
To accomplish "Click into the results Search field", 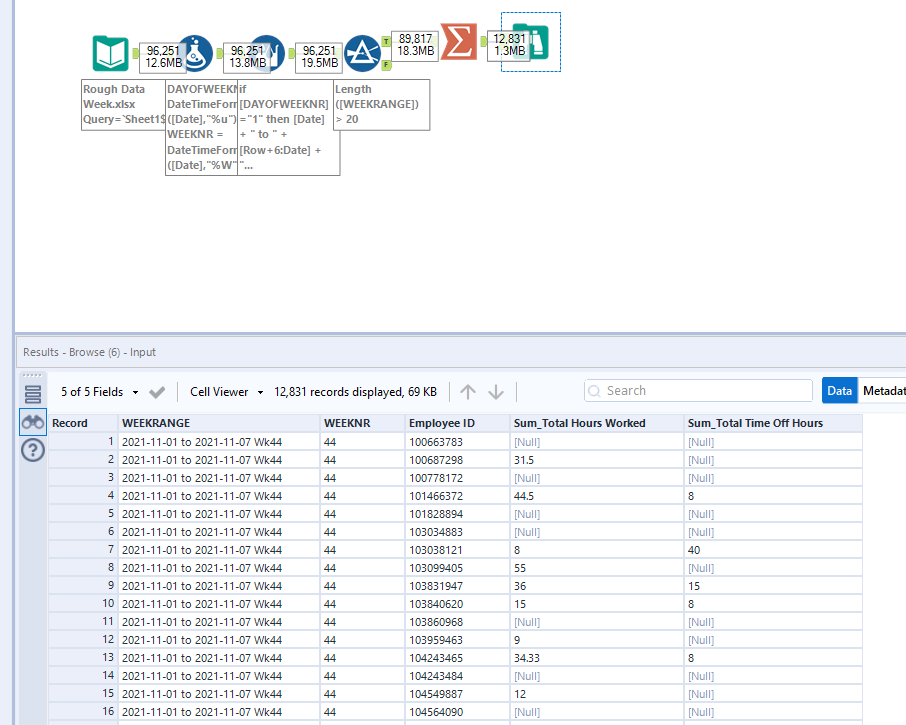I will [700, 391].
